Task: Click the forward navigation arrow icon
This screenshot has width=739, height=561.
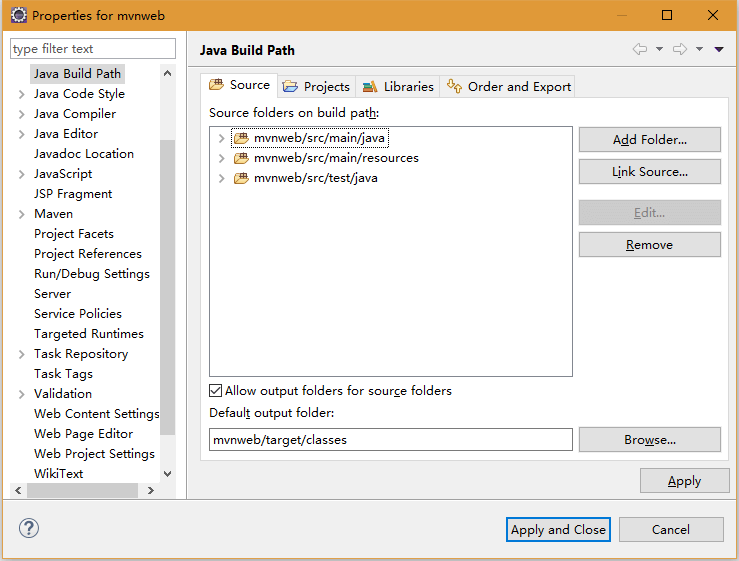Action: click(680, 49)
